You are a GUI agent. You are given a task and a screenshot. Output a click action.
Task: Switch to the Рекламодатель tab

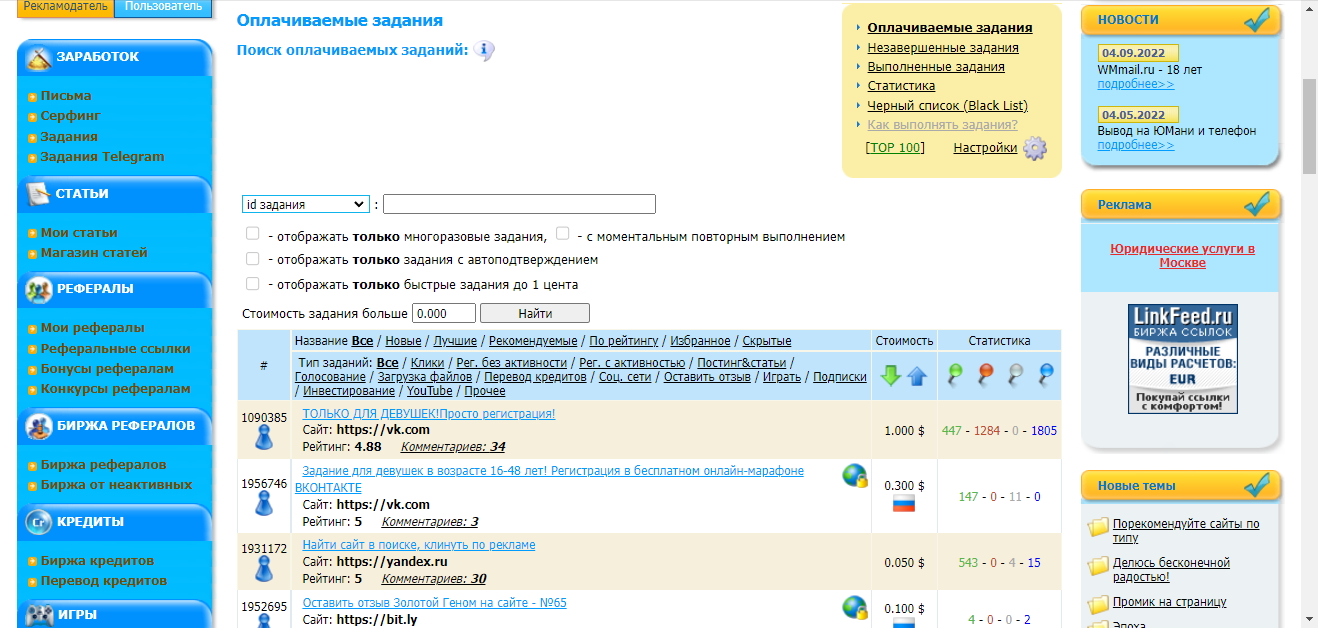(66, 7)
